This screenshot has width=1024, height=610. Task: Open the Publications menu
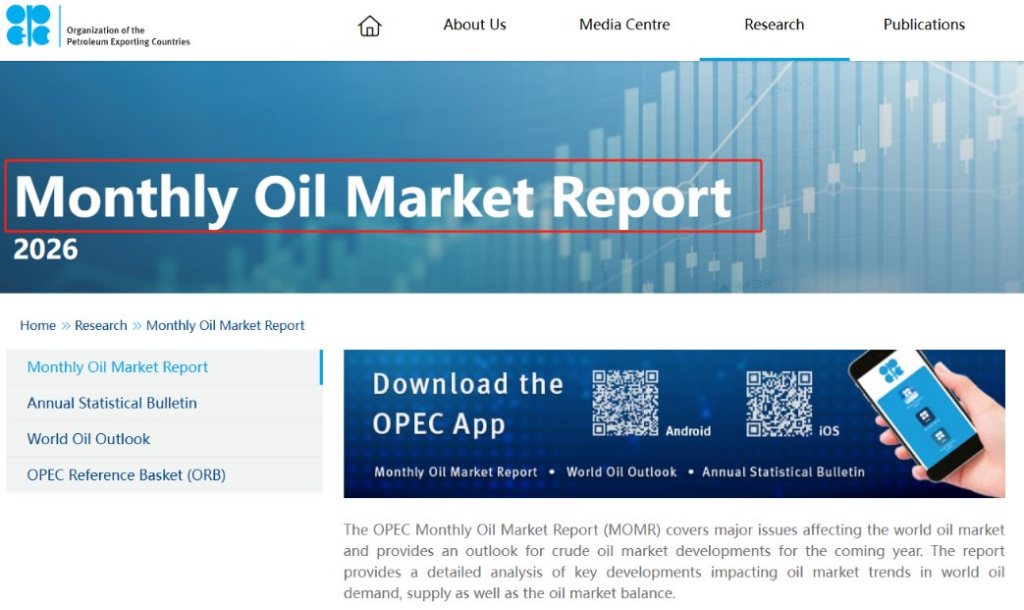(924, 25)
